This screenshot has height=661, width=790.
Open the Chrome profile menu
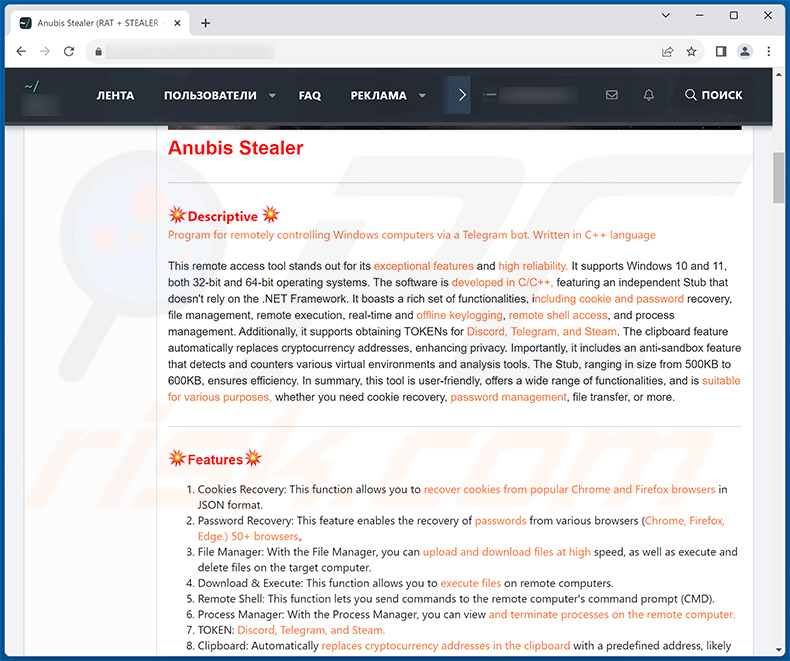[745, 51]
